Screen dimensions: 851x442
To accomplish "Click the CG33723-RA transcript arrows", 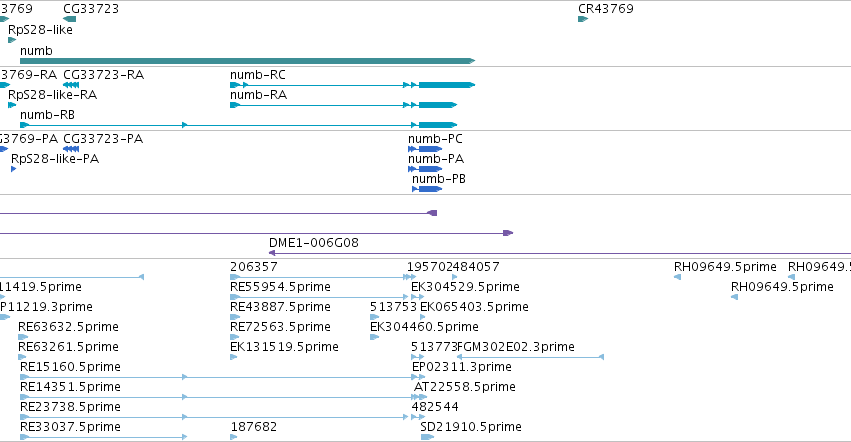I will tap(71, 85).
